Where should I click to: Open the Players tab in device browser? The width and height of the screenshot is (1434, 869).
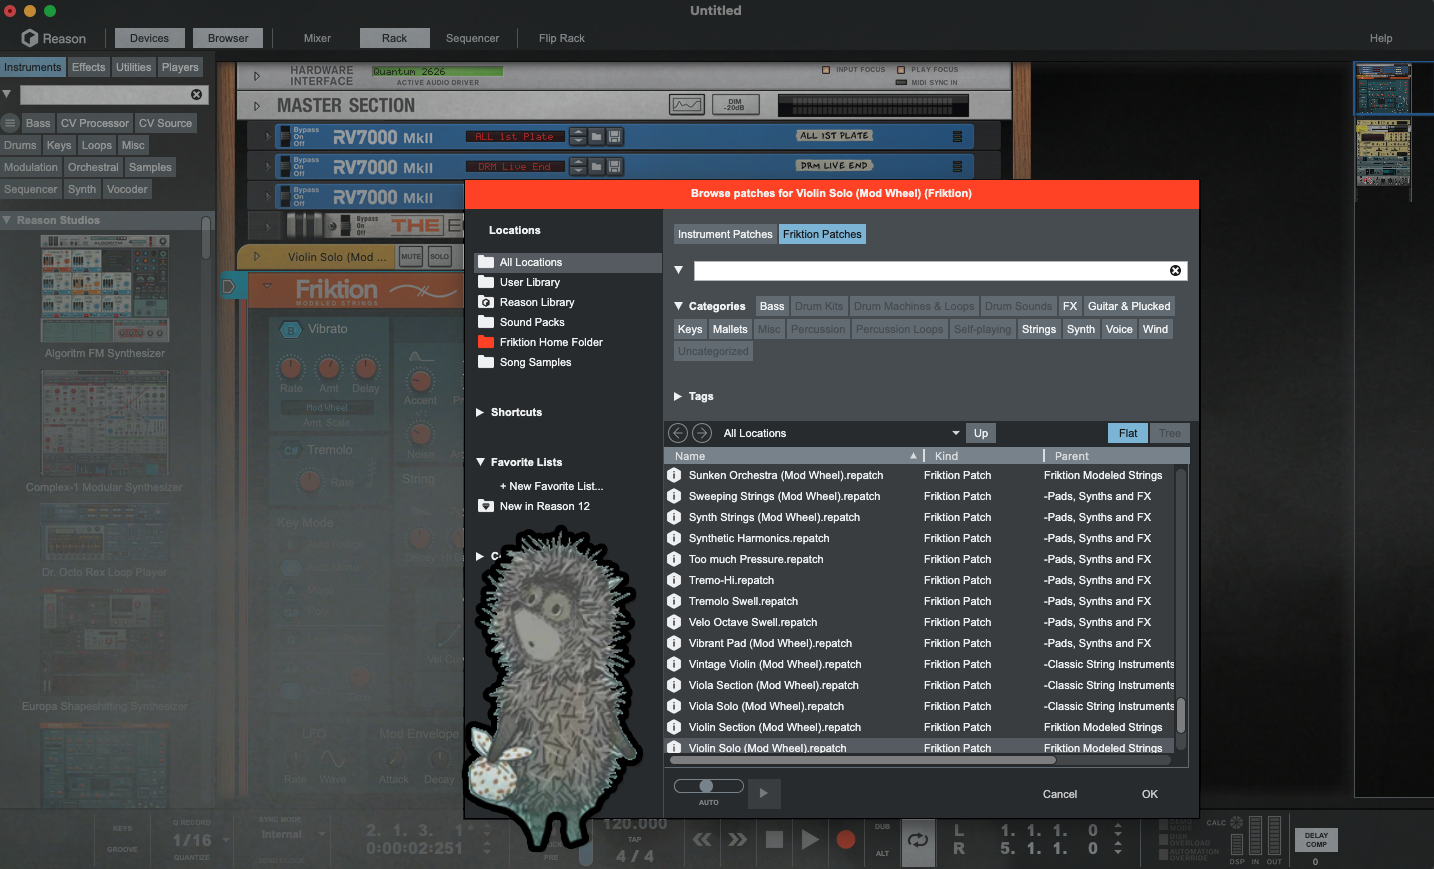coord(180,67)
